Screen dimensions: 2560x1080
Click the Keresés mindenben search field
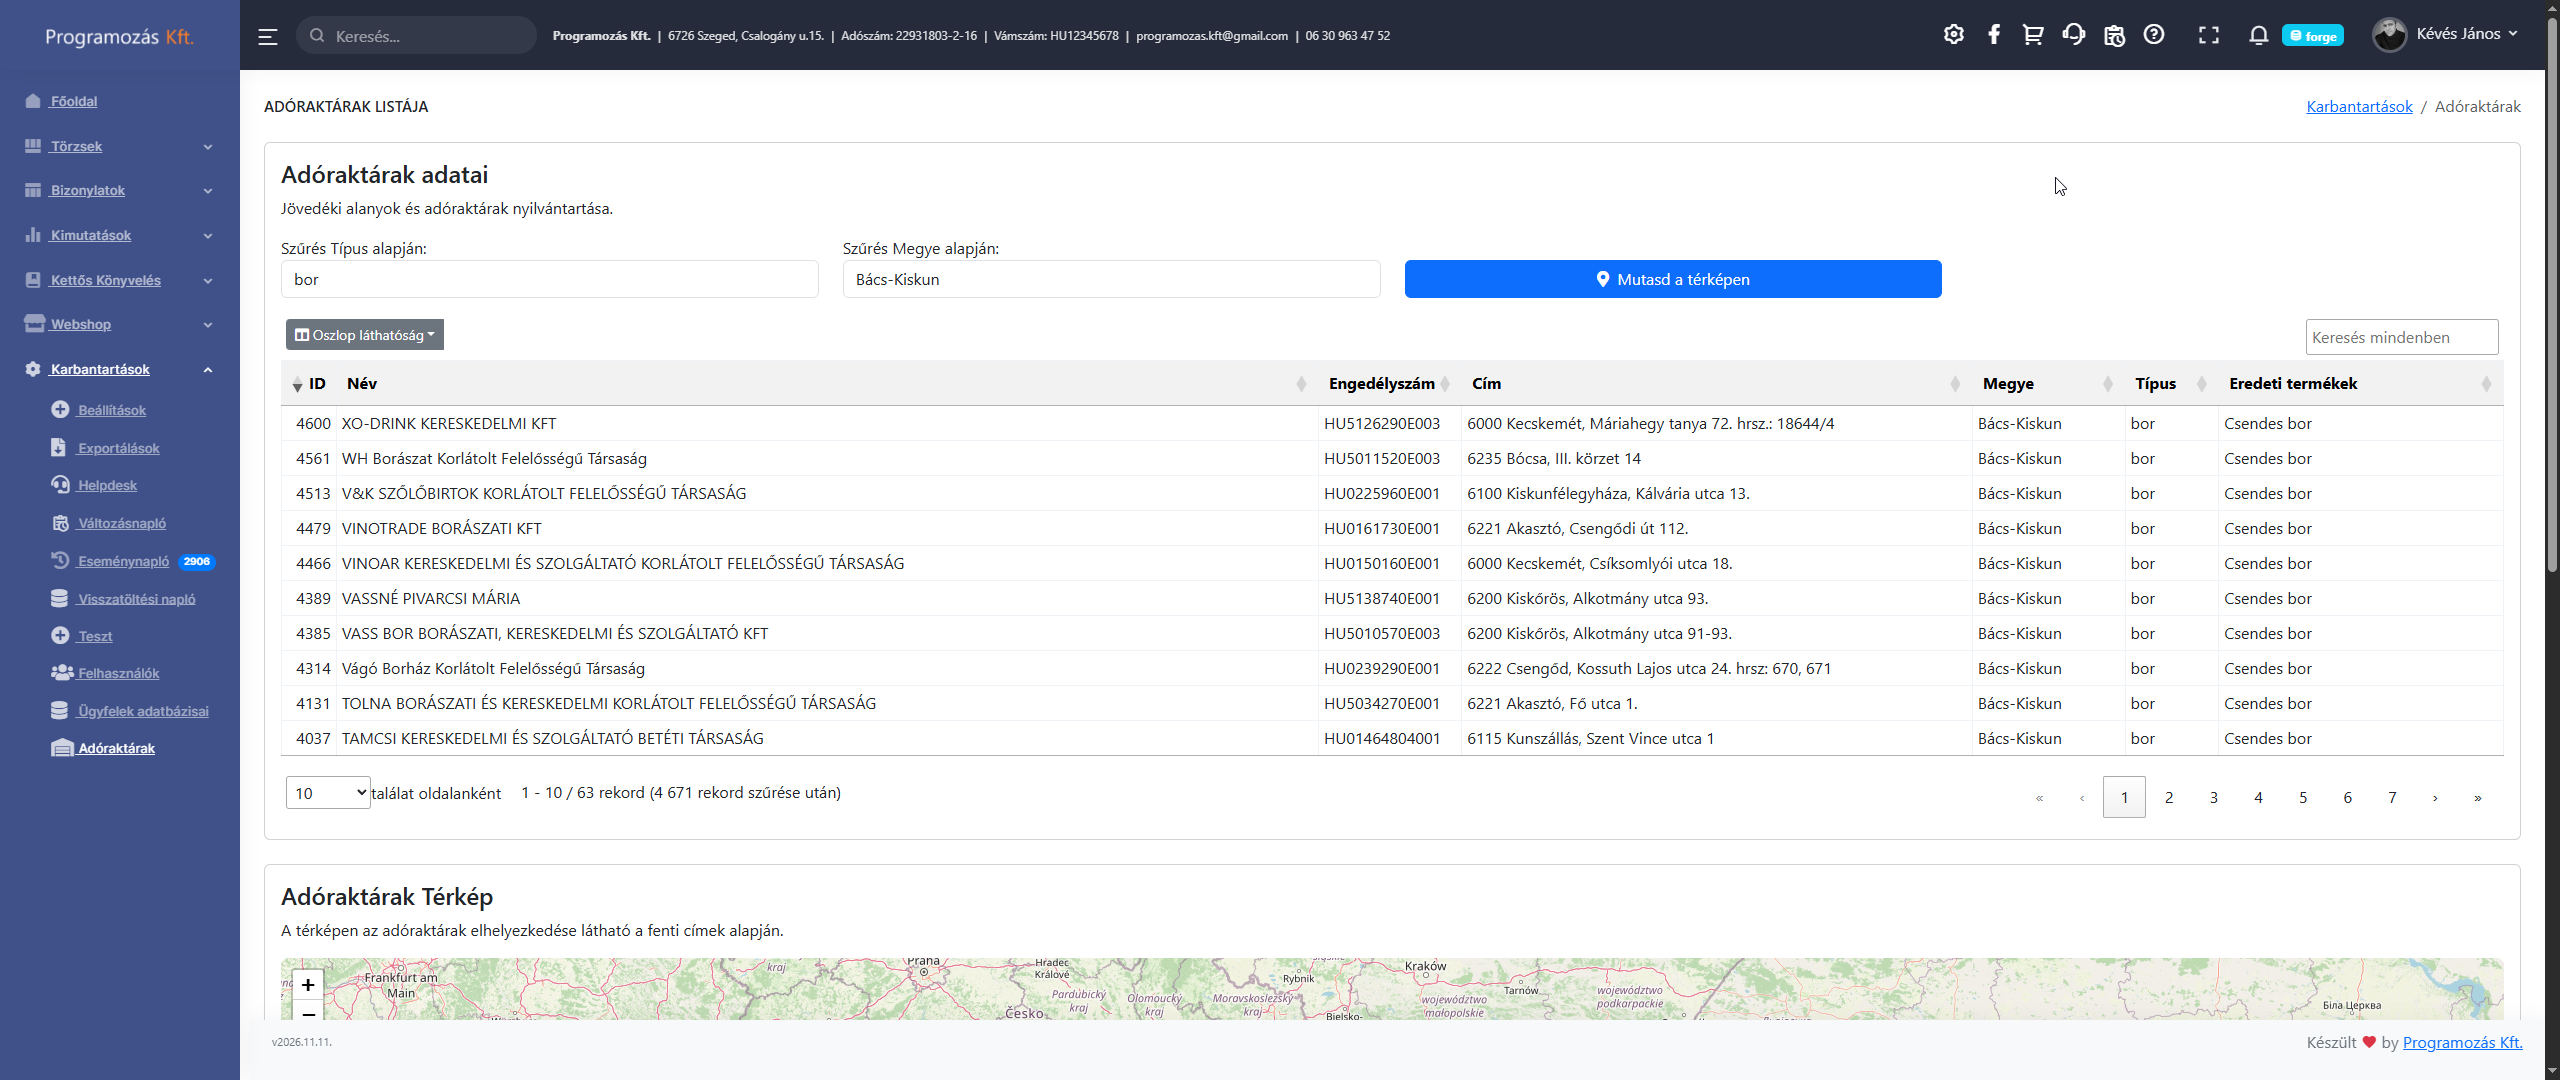[2400, 337]
